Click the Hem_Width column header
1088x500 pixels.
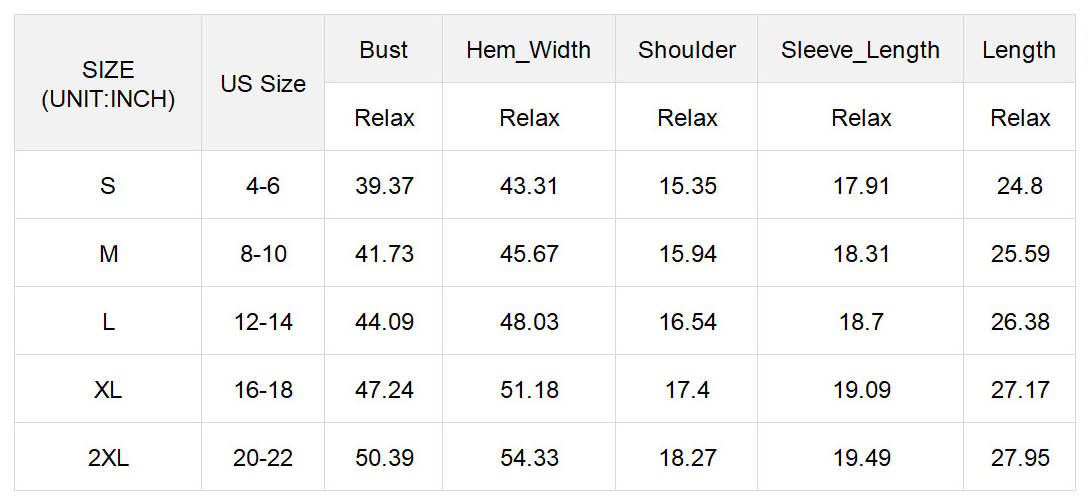pyautogui.click(x=528, y=50)
